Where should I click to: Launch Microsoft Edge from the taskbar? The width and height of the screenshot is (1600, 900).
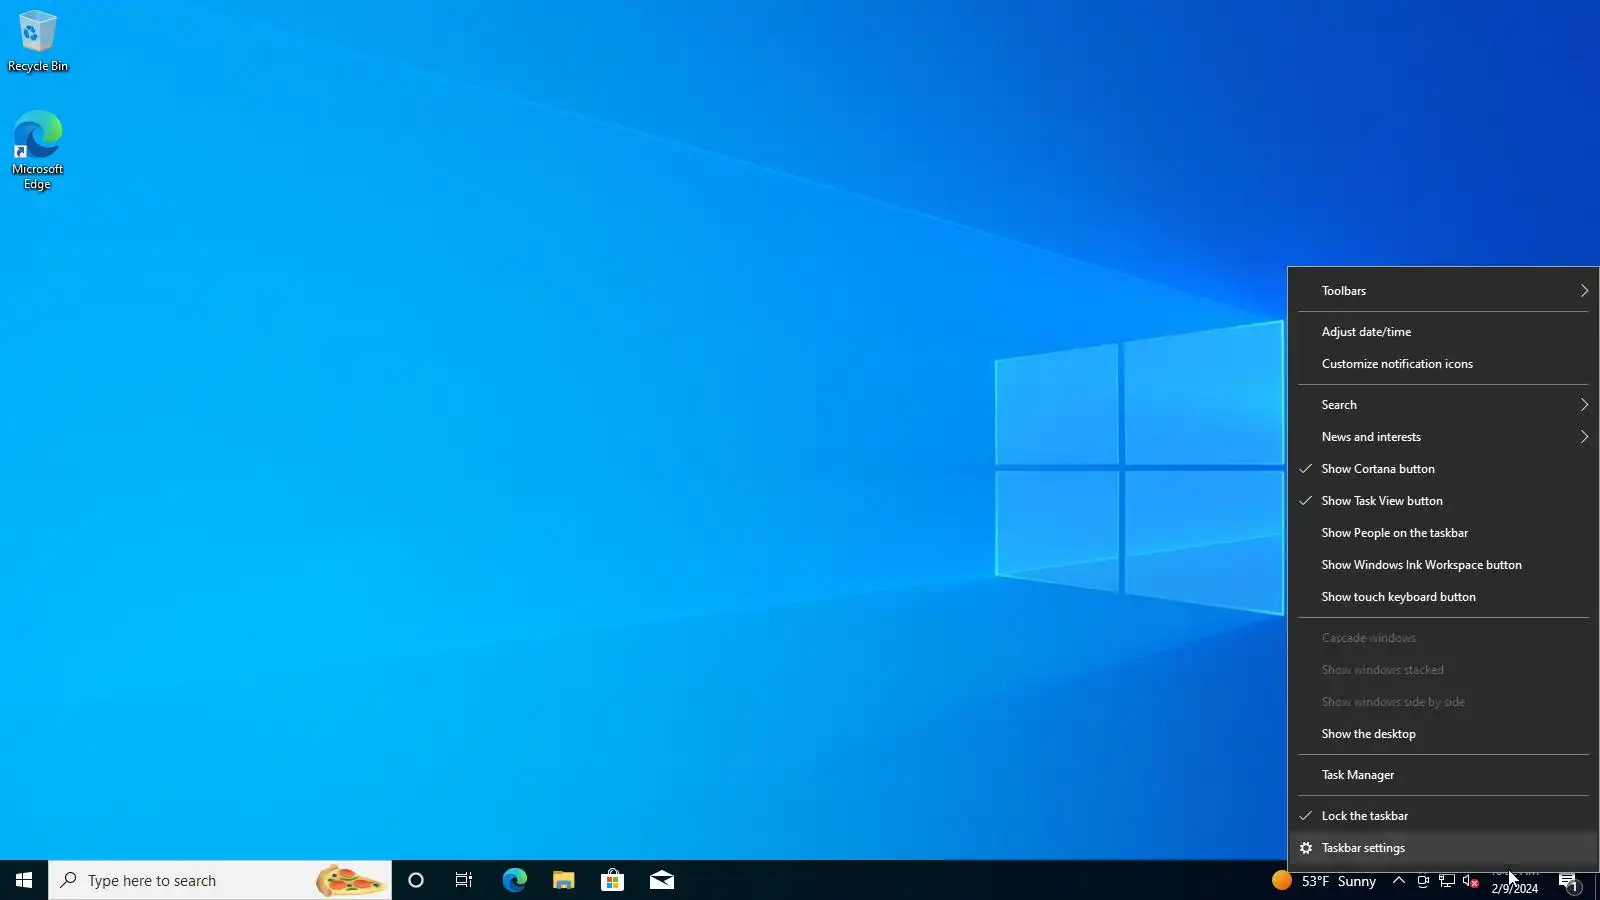click(x=514, y=880)
